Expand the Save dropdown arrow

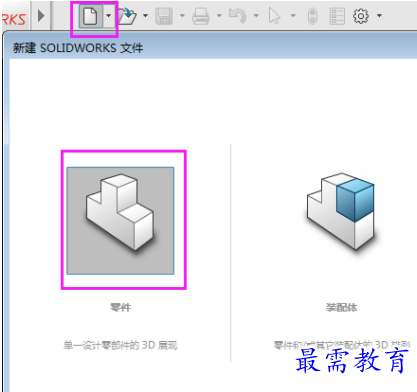coord(182,15)
